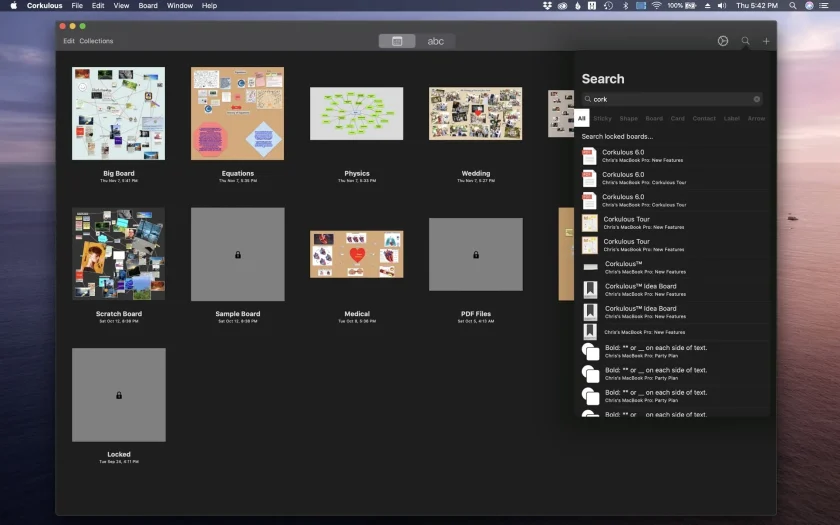Select the Locked board title label

[x=119, y=454]
